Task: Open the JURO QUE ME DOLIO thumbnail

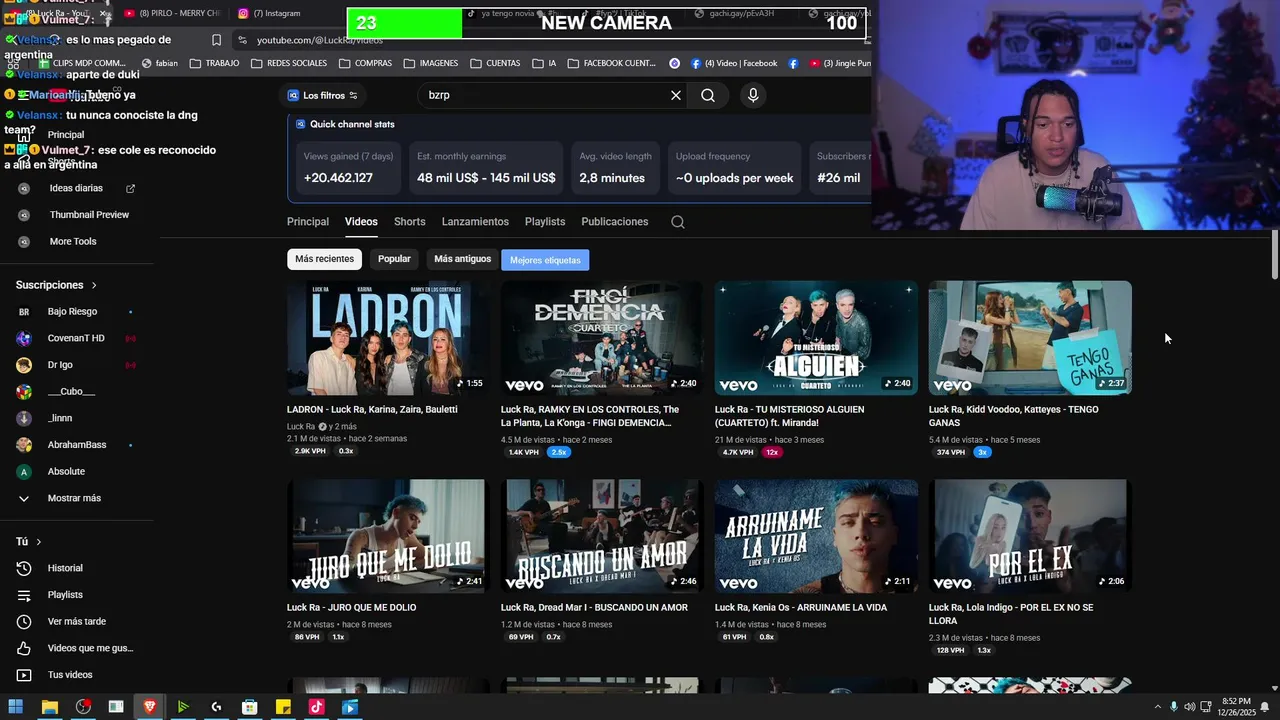Action: (x=388, y=536)
